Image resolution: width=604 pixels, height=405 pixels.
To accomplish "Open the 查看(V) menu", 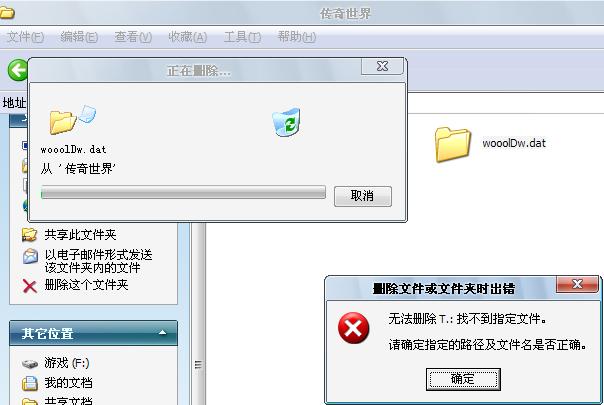I will tap(133, 37).
